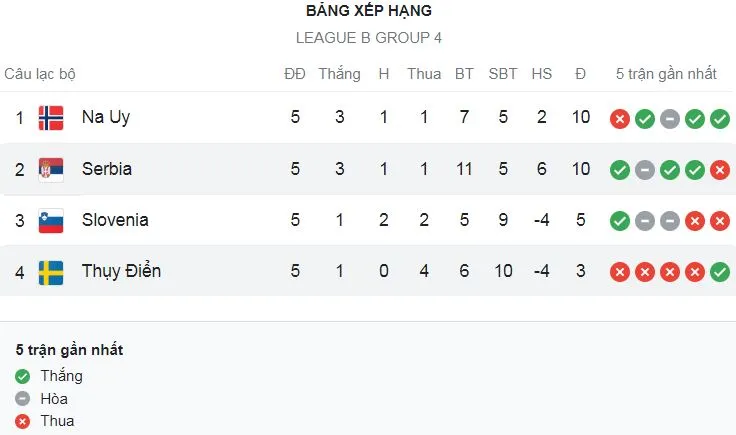Open the Na Uy team link
The width and height of the screenshot is (736, 435).
click(x=106, y=118)
